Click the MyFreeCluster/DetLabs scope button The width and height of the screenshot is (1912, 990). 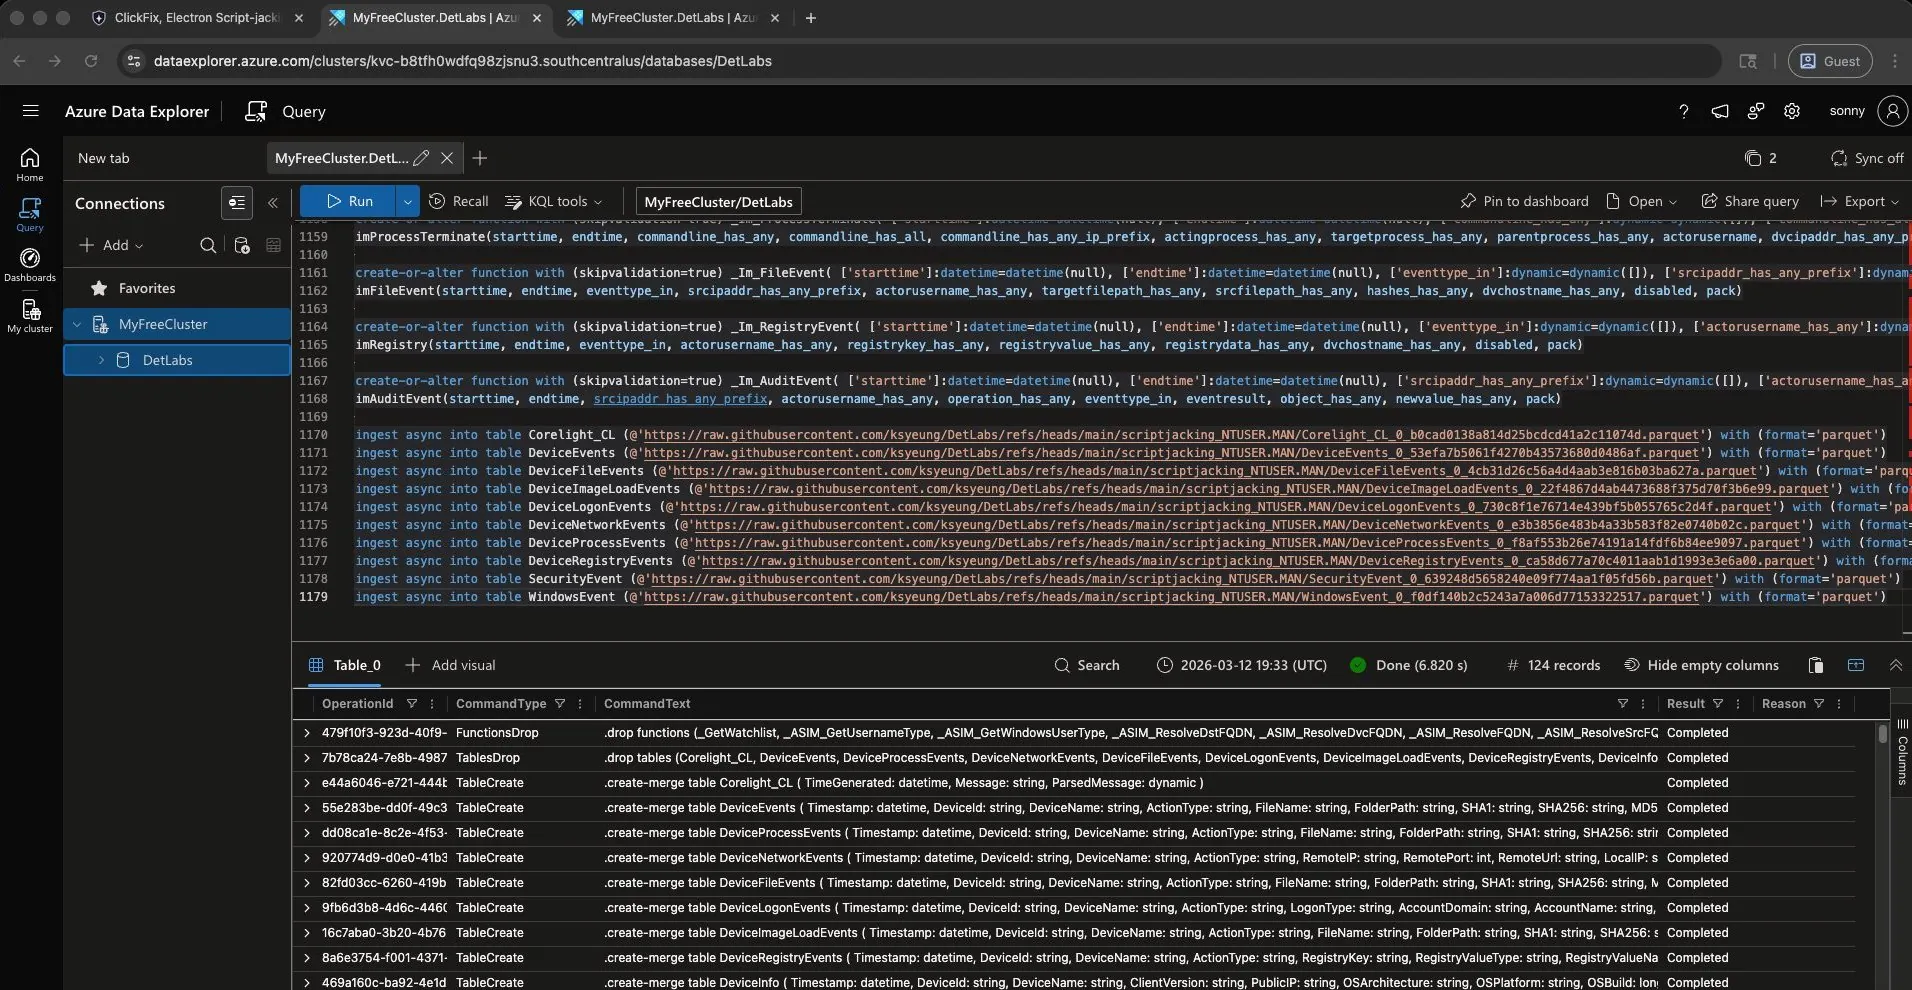pyautogui.click(x=718, y=201)
